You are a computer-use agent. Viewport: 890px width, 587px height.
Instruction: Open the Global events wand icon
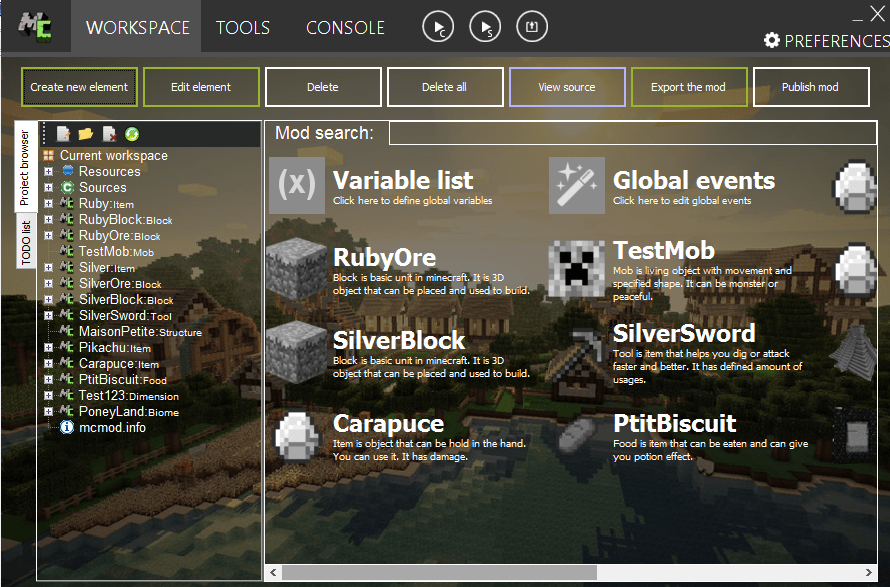pos(577,186)
